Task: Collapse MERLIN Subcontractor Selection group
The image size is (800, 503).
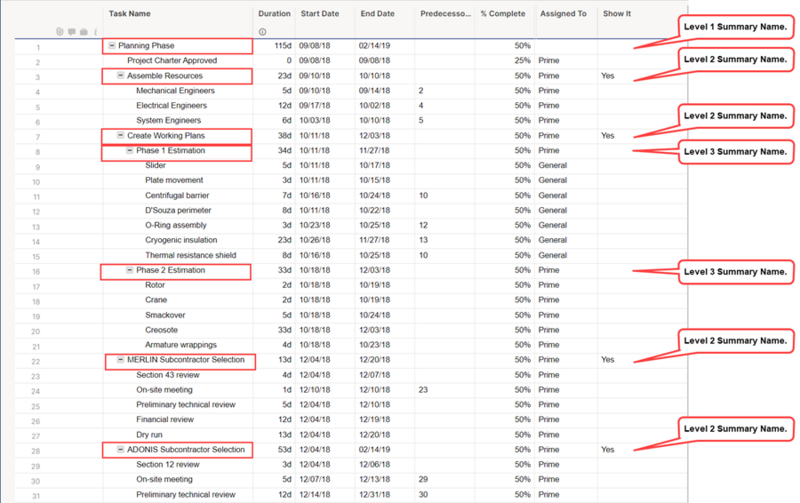Action: pyautogui.click(x=120, y=360)
